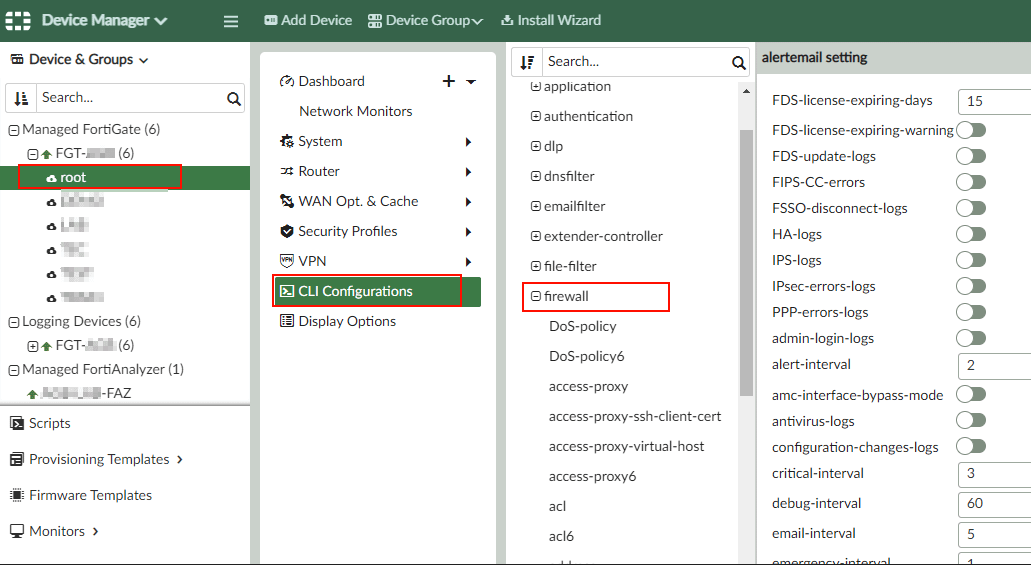This screenshot has width=1031, height=565.
Task: Open the hamburger menu icon
Action: 231,21
